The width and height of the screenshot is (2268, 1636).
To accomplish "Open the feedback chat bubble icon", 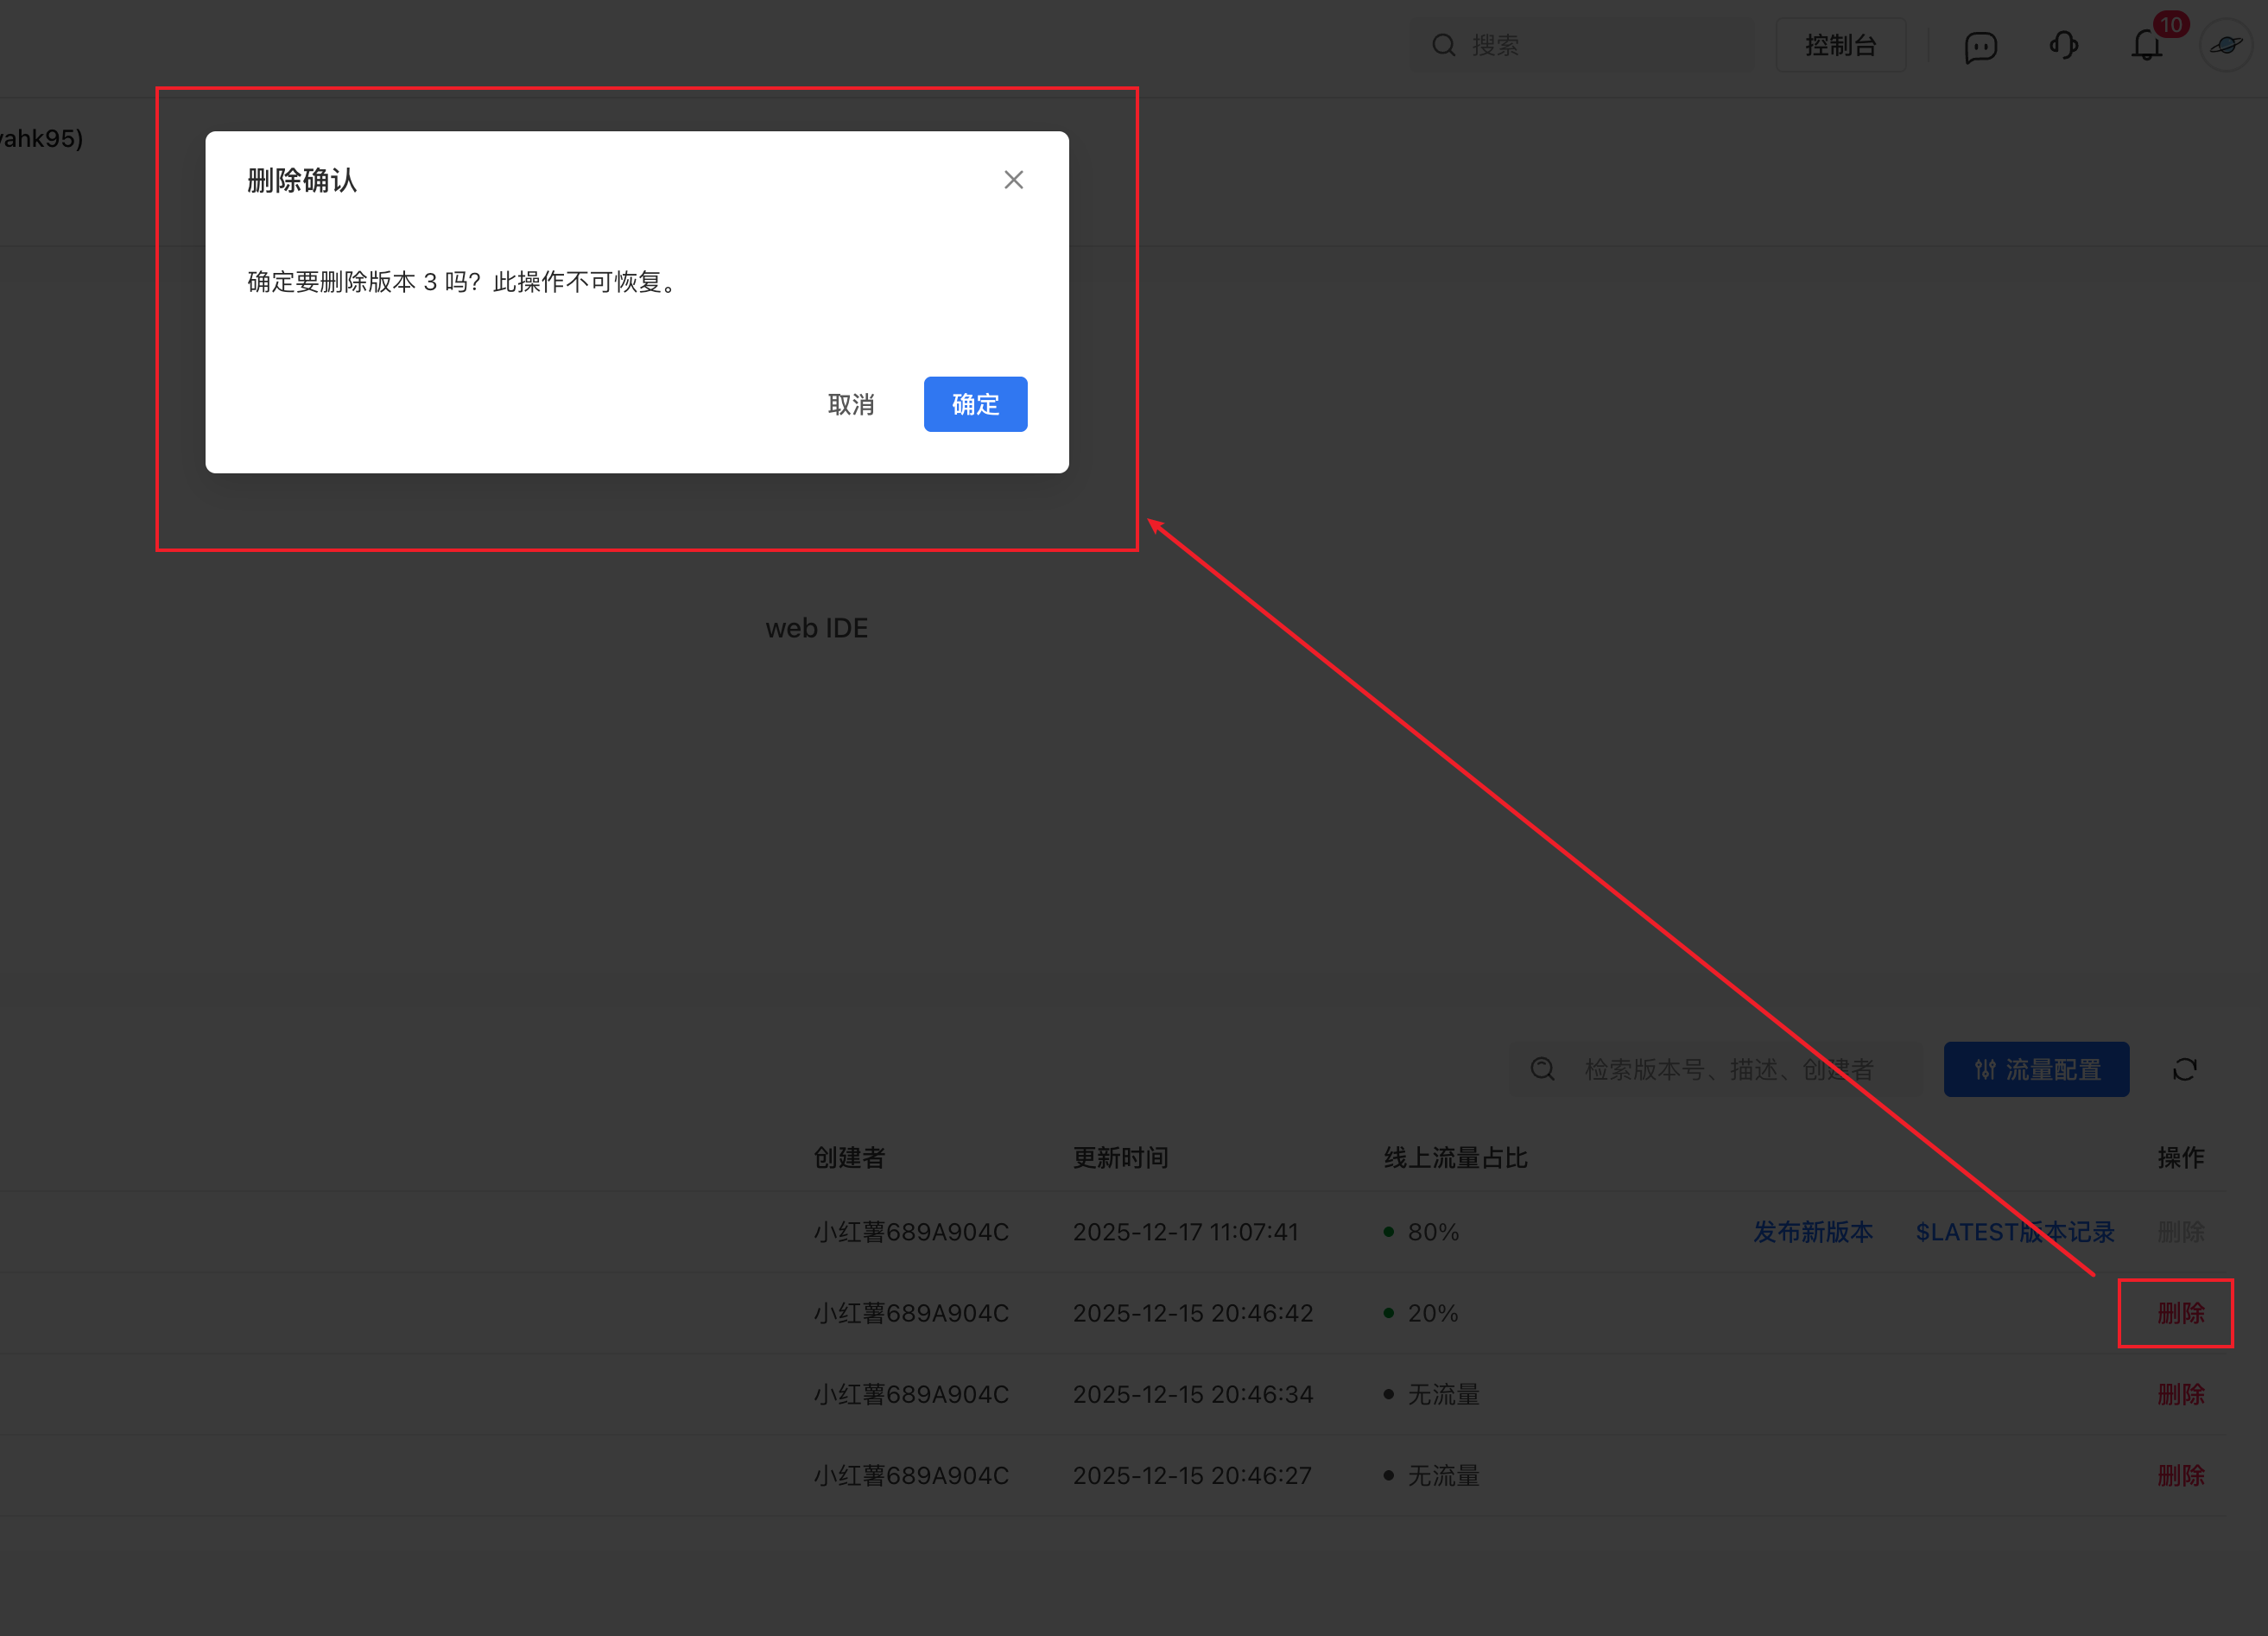I will tap(1980, 47).
